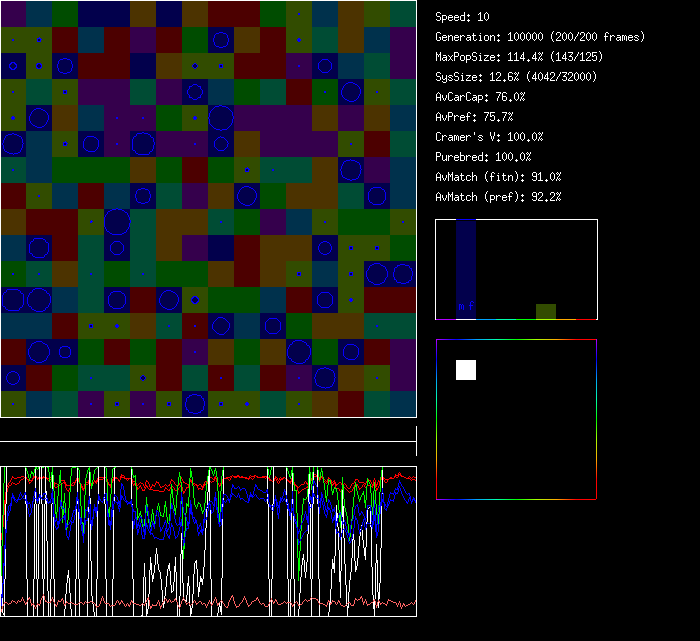
Task: Click the white square in the rainbow-bordered box
Action: point(466,370)
